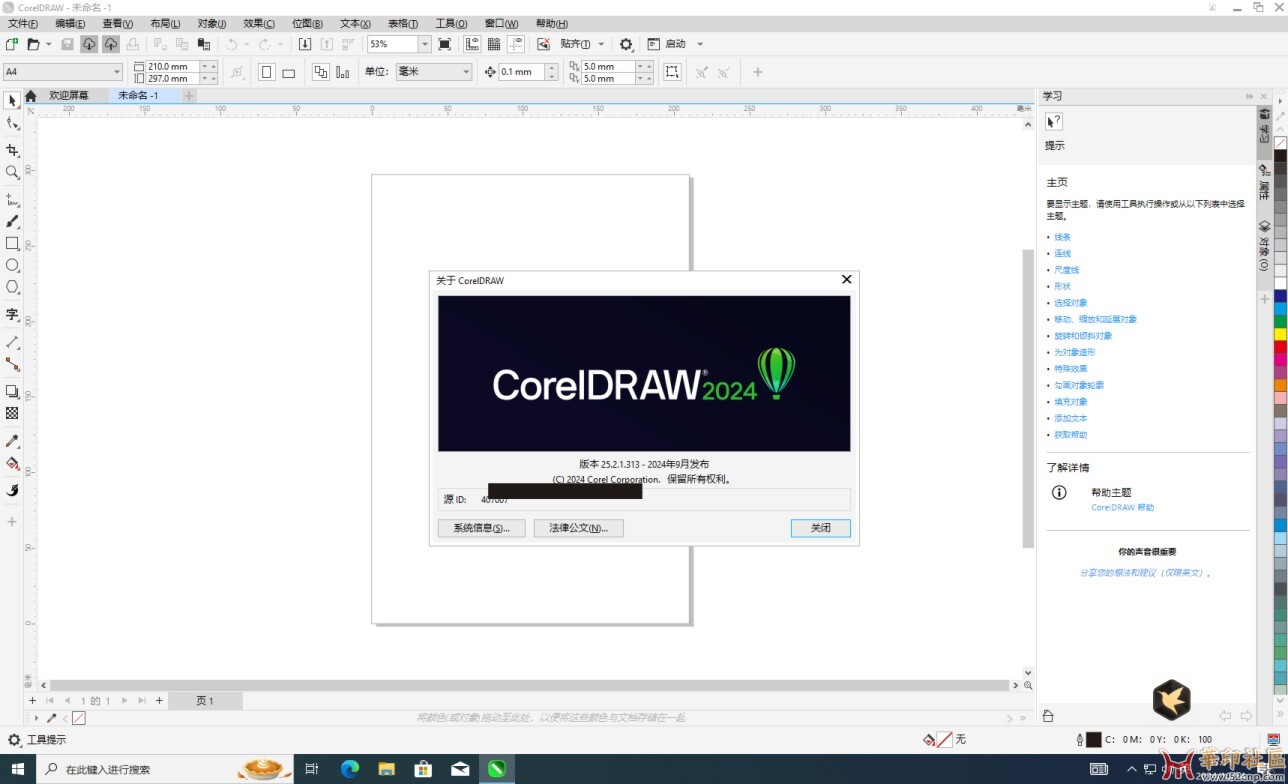This screenshot has width=1288, height=784.
Task: Toggle Show Grid icon
Action: click(494, 44)
